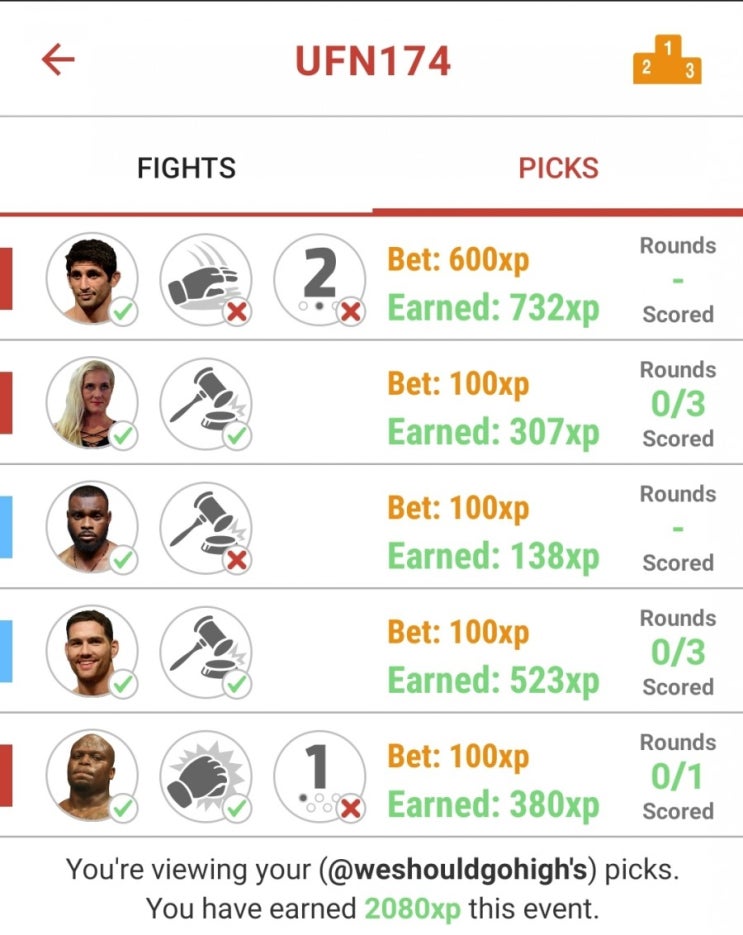Viewport: 743px width, 935px height.
Task: Tap the gavel decision icon for blonde fighter
Action: click(206, 403)
